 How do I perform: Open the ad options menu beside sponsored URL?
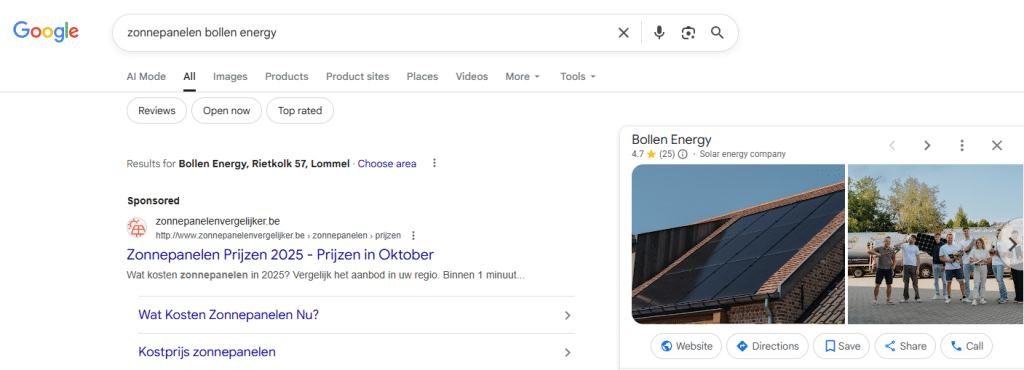(x=413, y=236)
